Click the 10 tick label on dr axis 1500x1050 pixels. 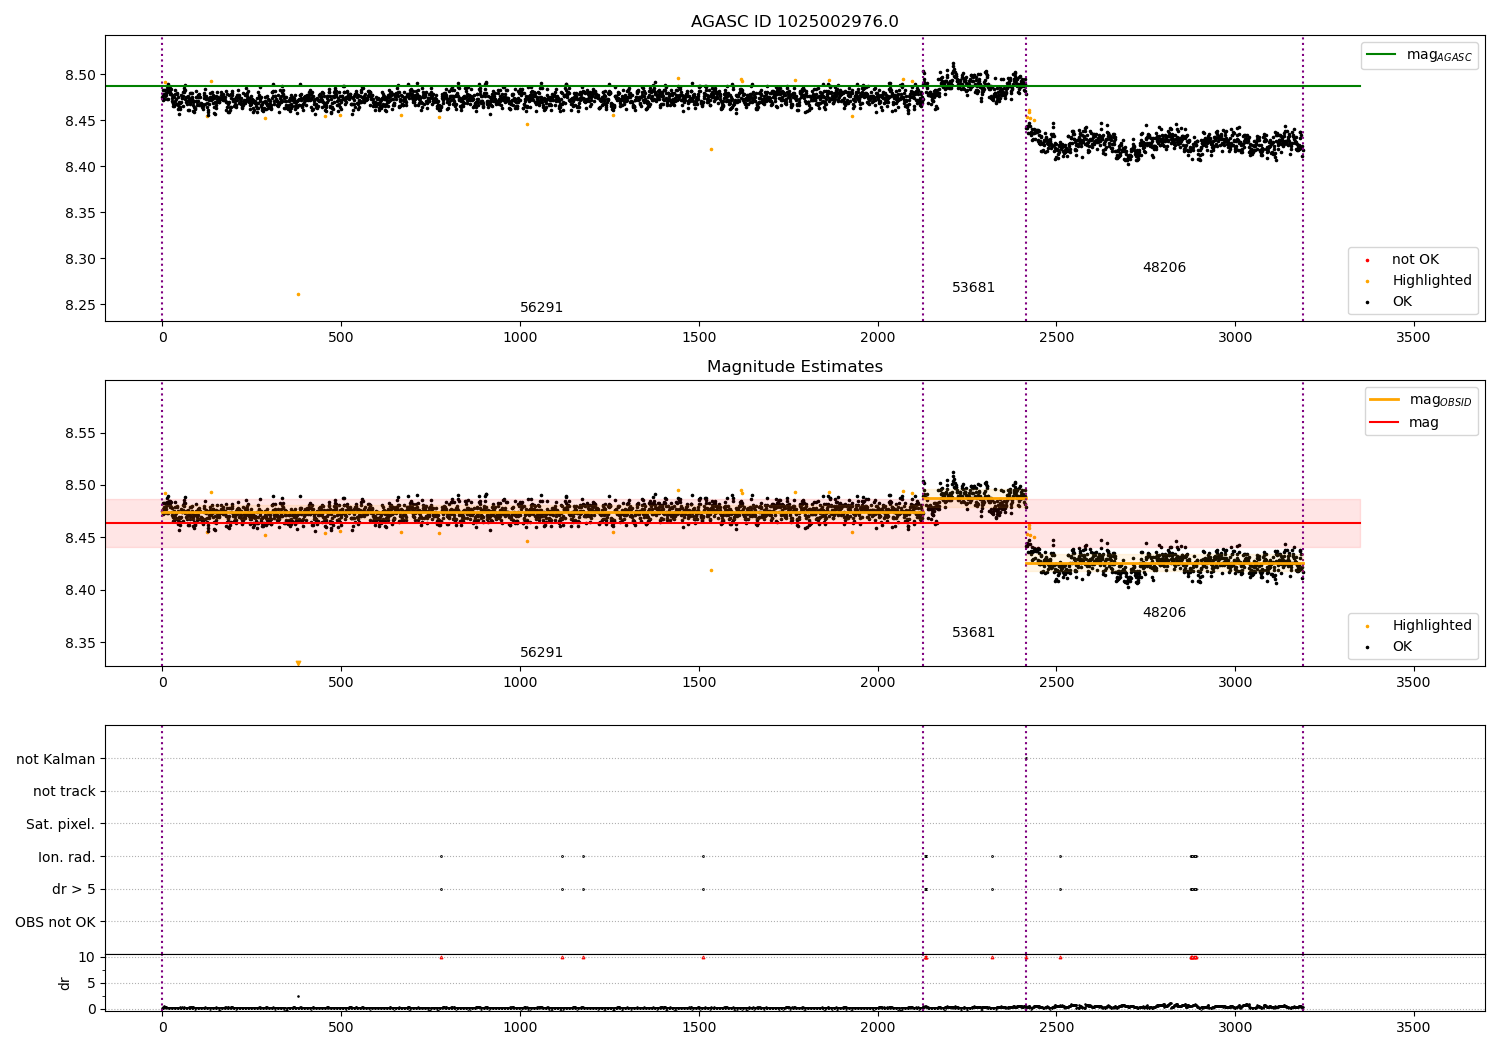(87, 957)
